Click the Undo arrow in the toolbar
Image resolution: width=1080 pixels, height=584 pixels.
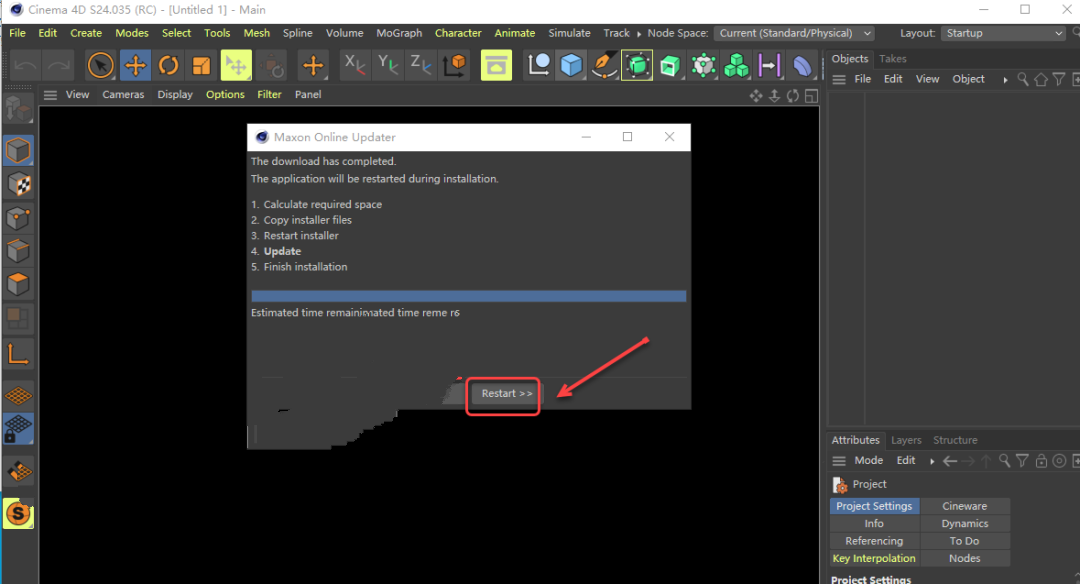[25, 66]
